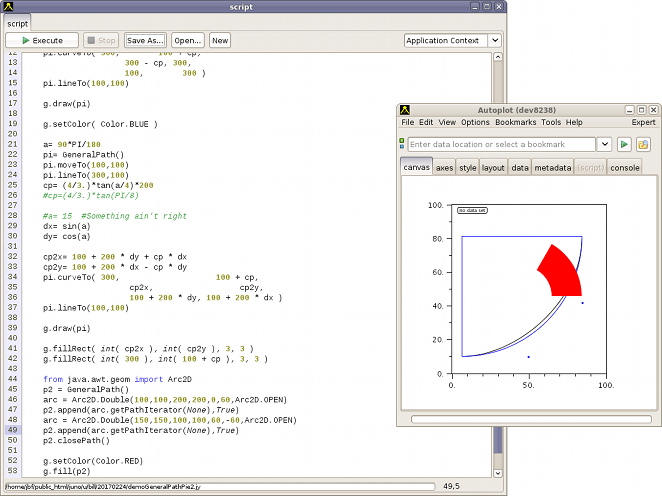The image size is (662, 496).
Task: Open the Bookmarks menu
Action: [516, 122]
